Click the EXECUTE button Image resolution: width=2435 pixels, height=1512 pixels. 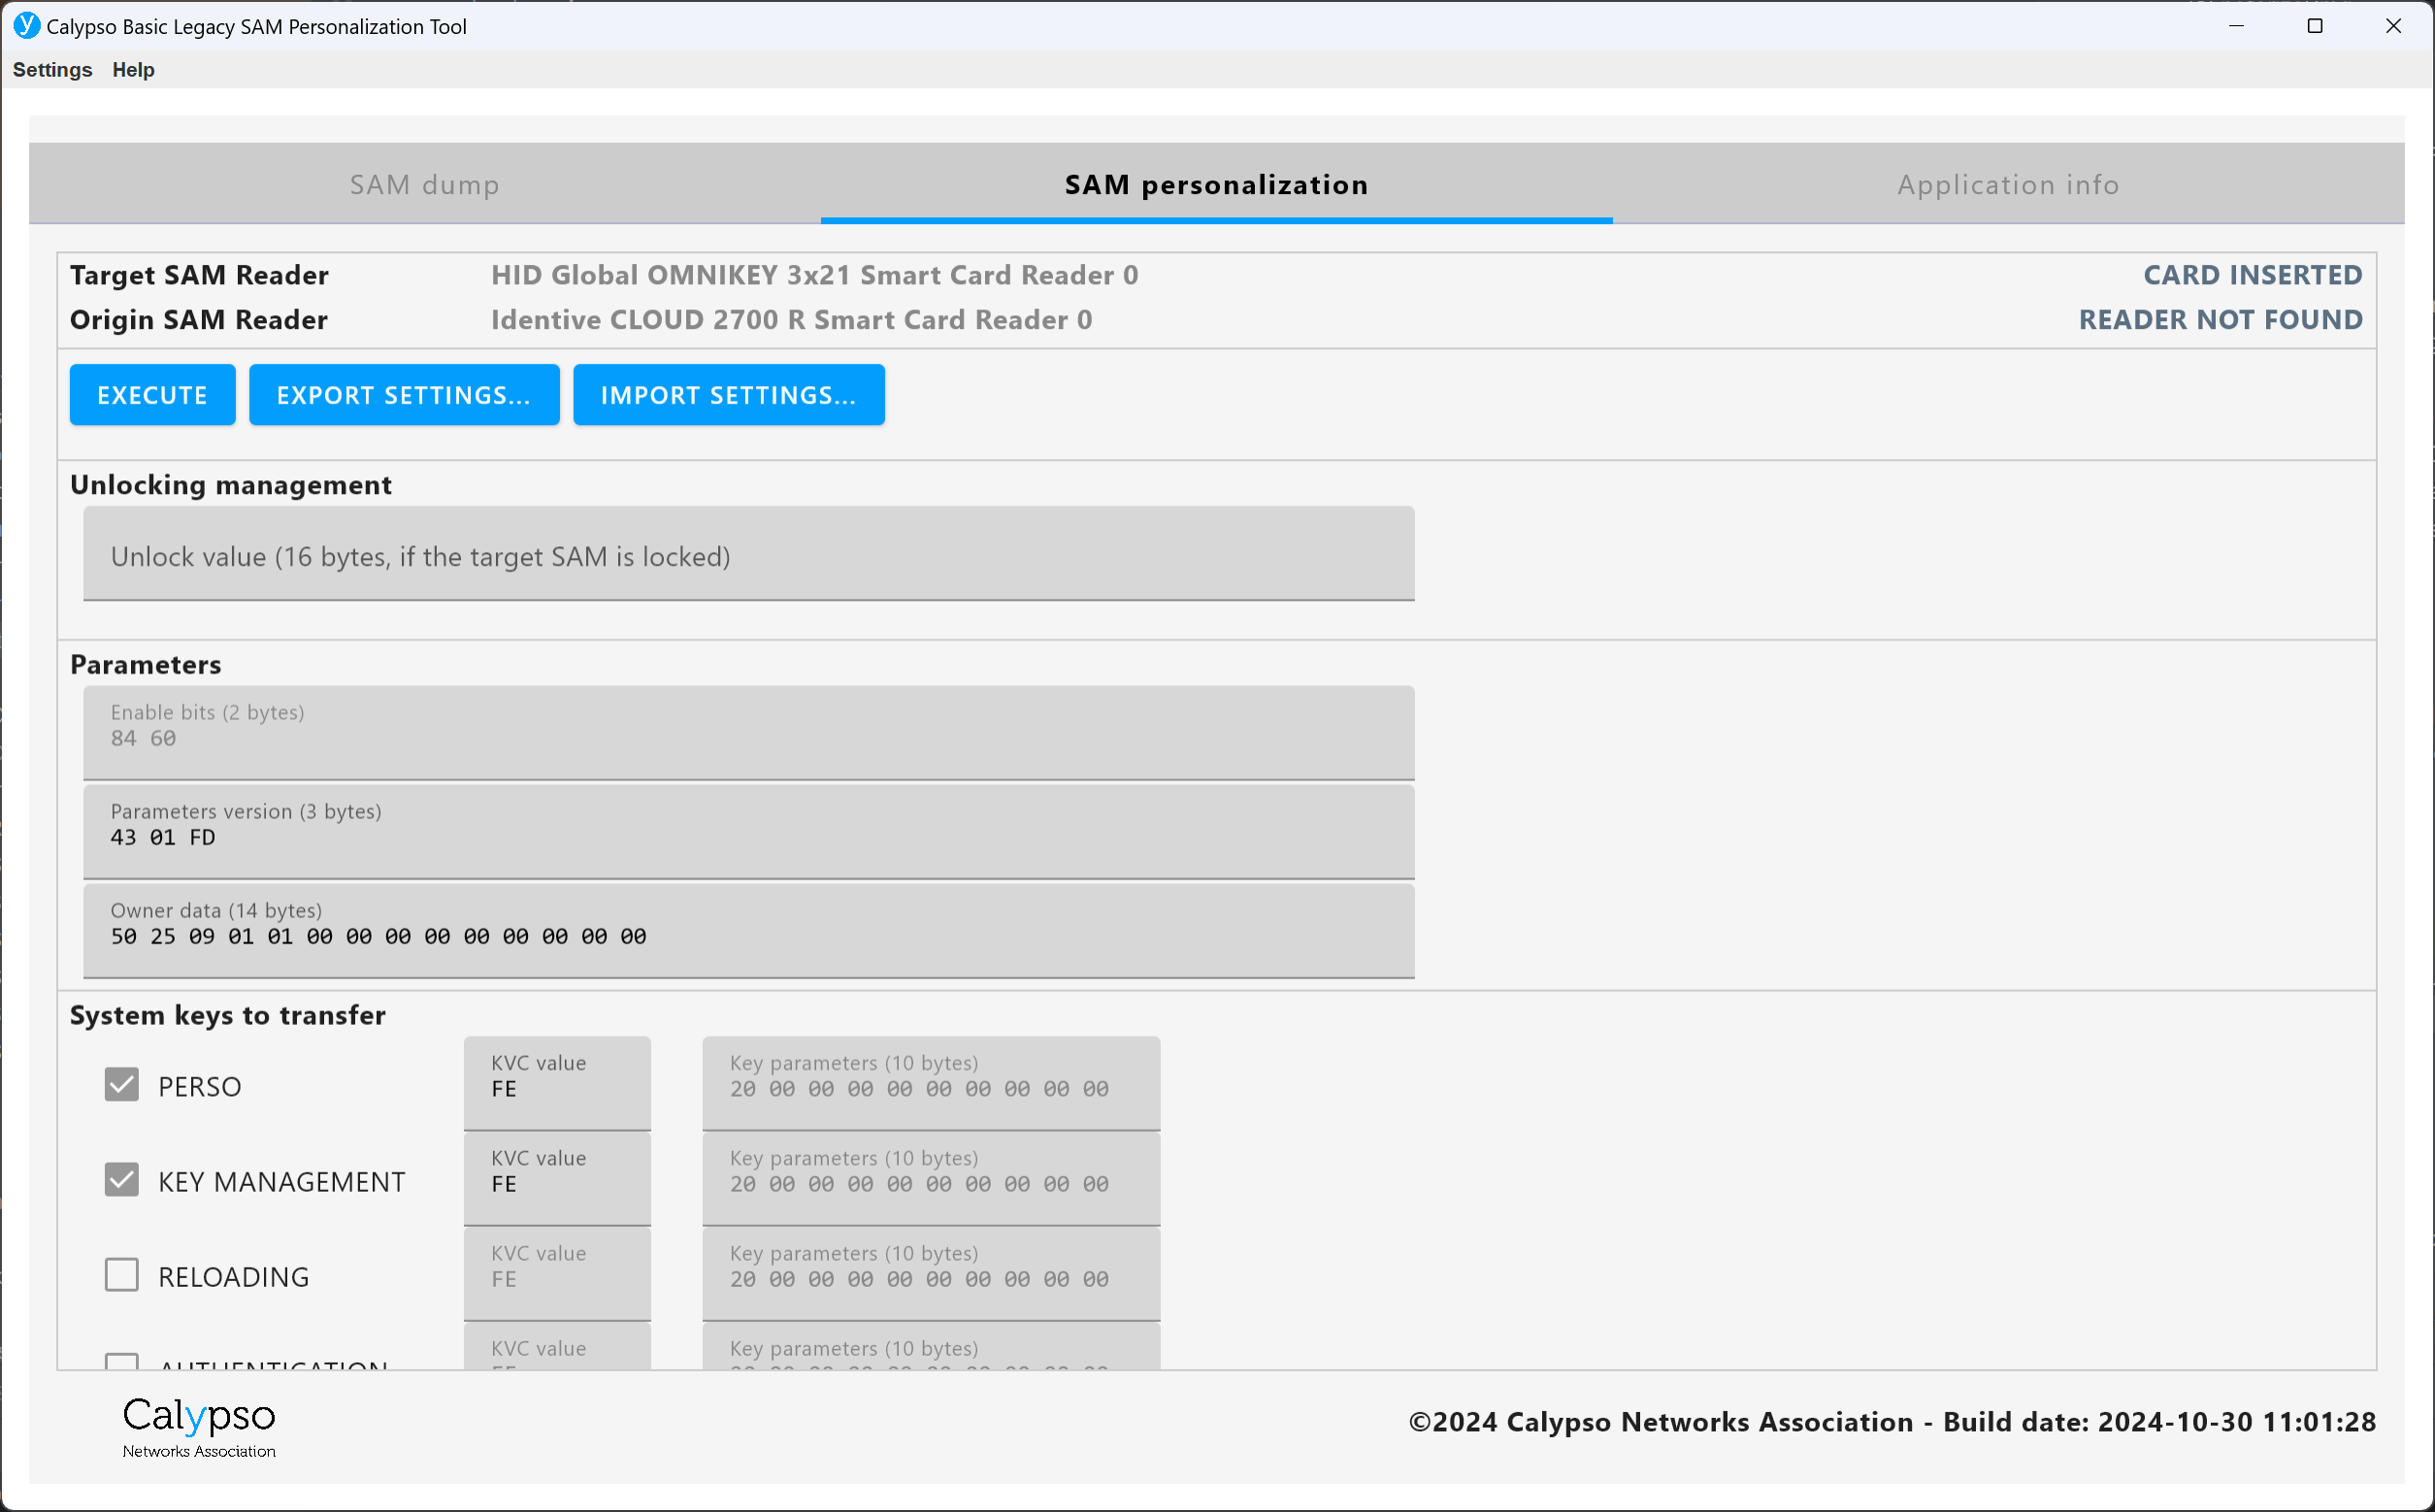(x=152, y=395)
